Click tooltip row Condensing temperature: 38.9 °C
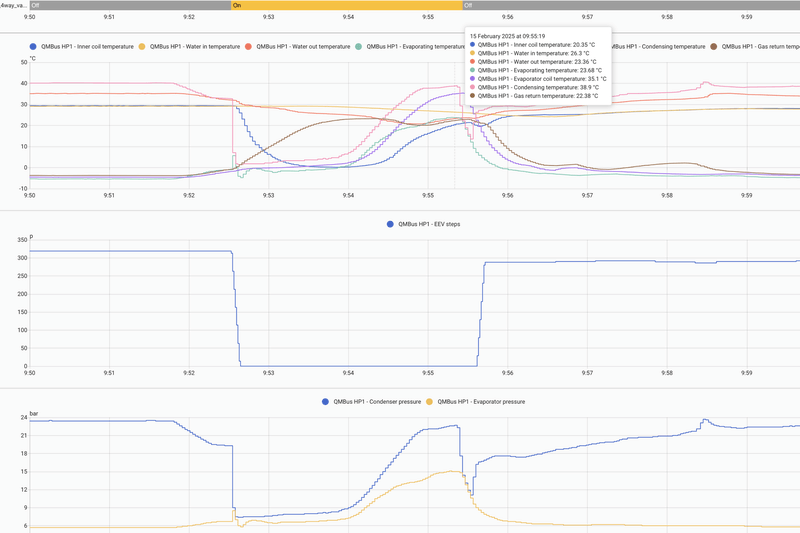The width and height of the screenshot is (800, 533). [x=534, y=87]
